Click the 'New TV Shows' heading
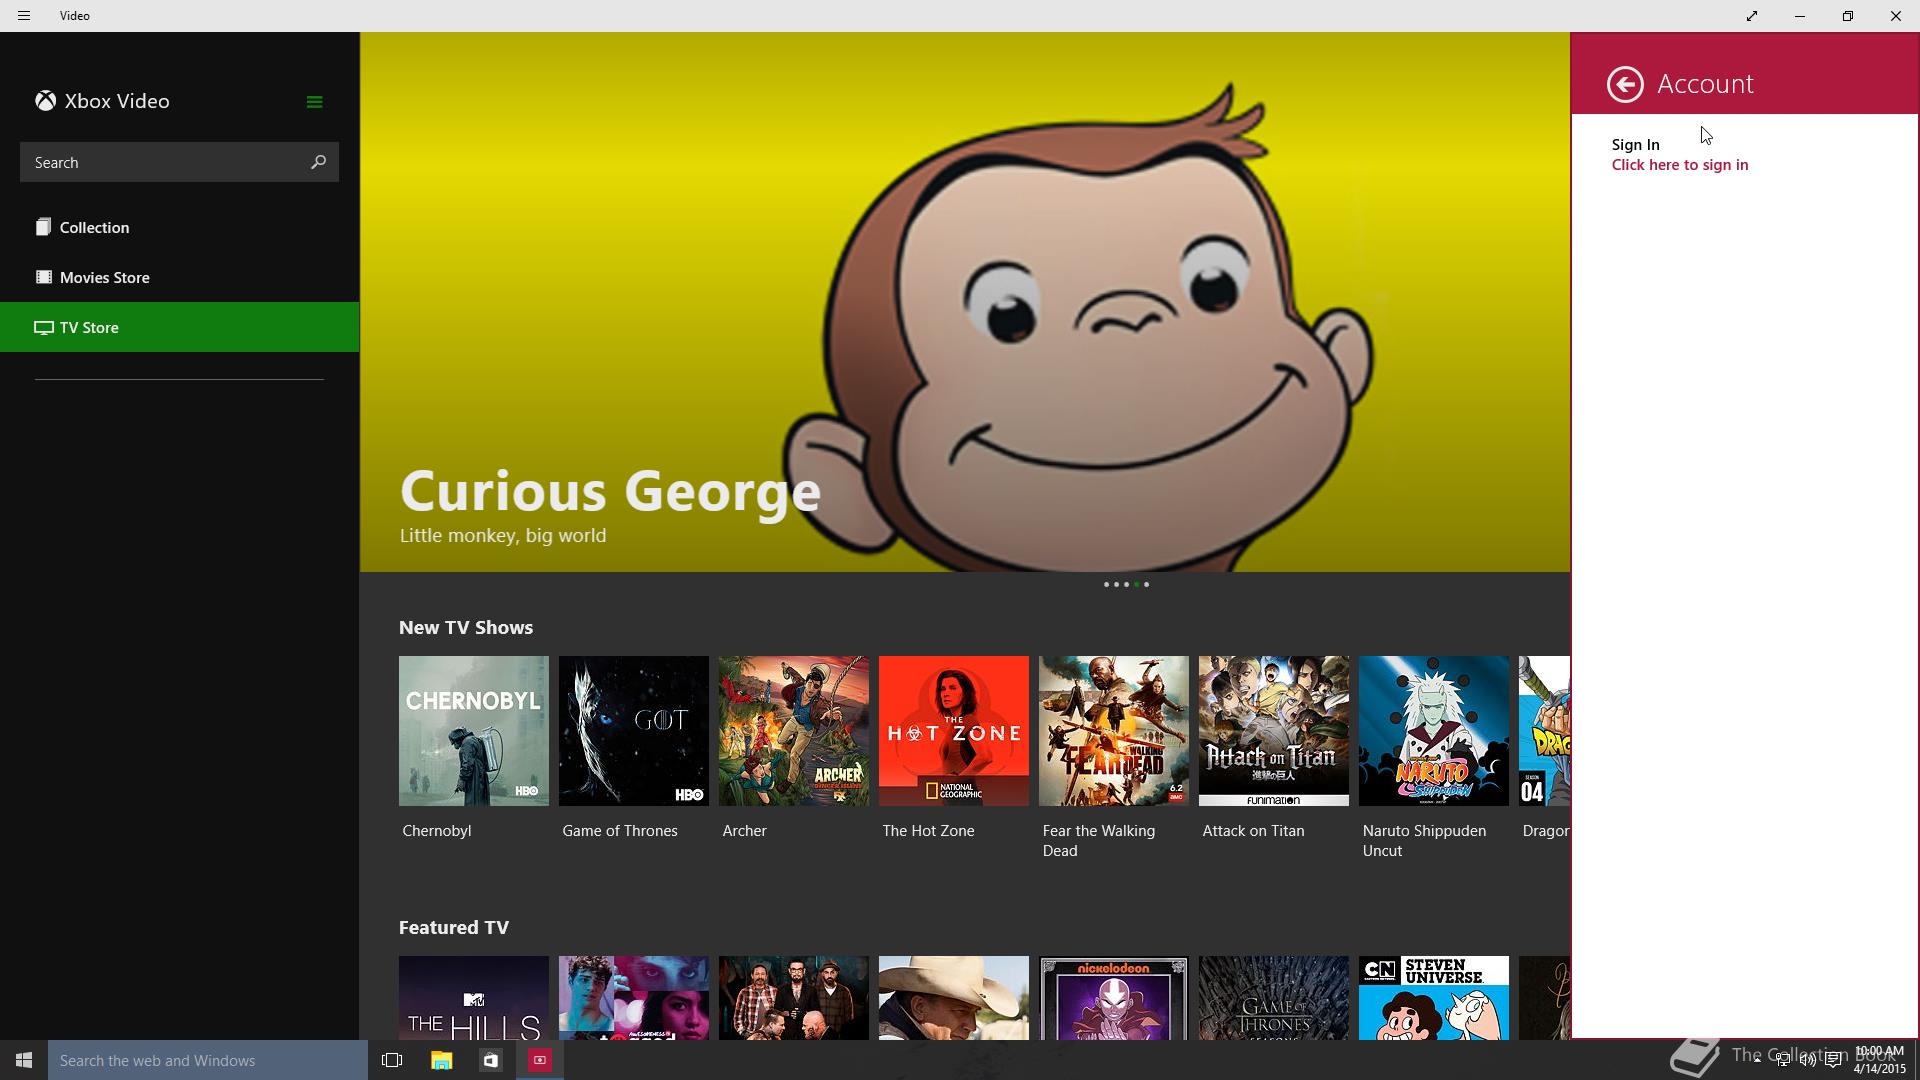This screenshot has width=1920, height=1080. tap(466, 628)
